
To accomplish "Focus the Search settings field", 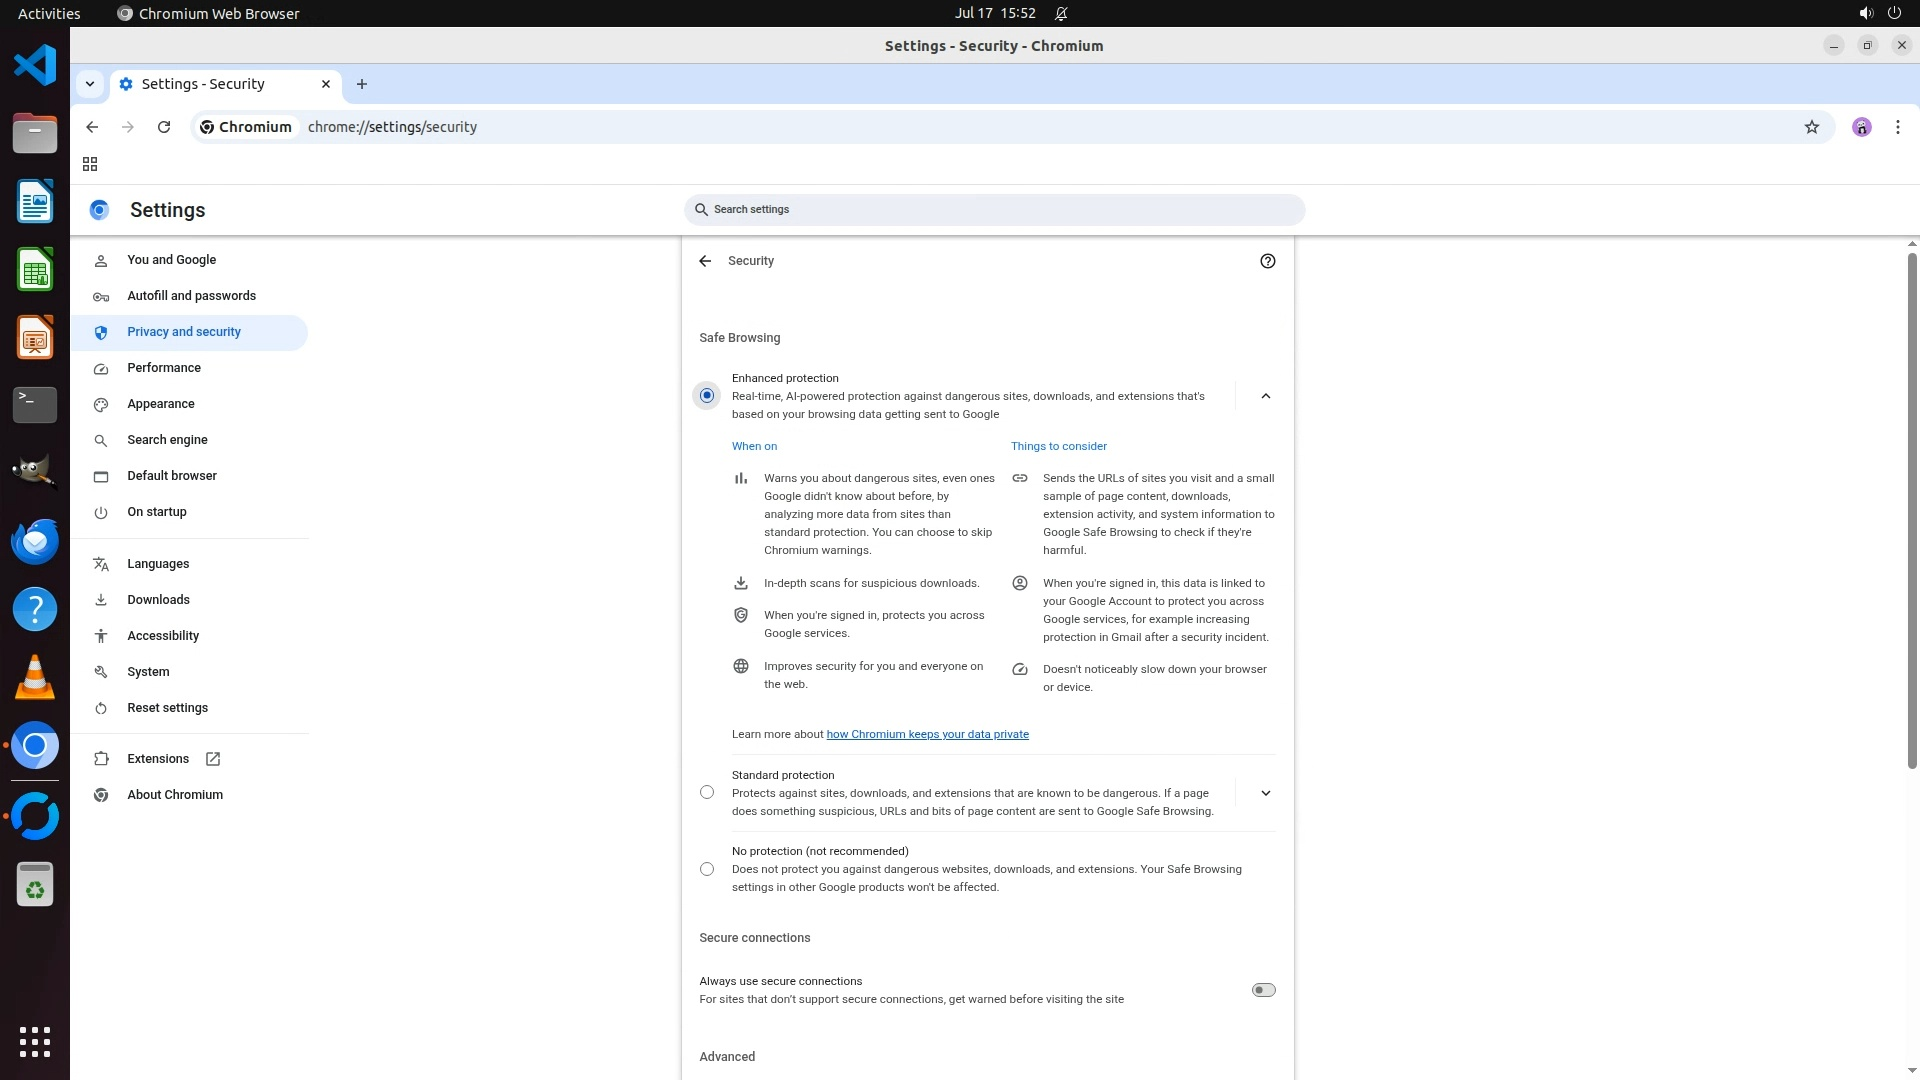I will [994, 210].
